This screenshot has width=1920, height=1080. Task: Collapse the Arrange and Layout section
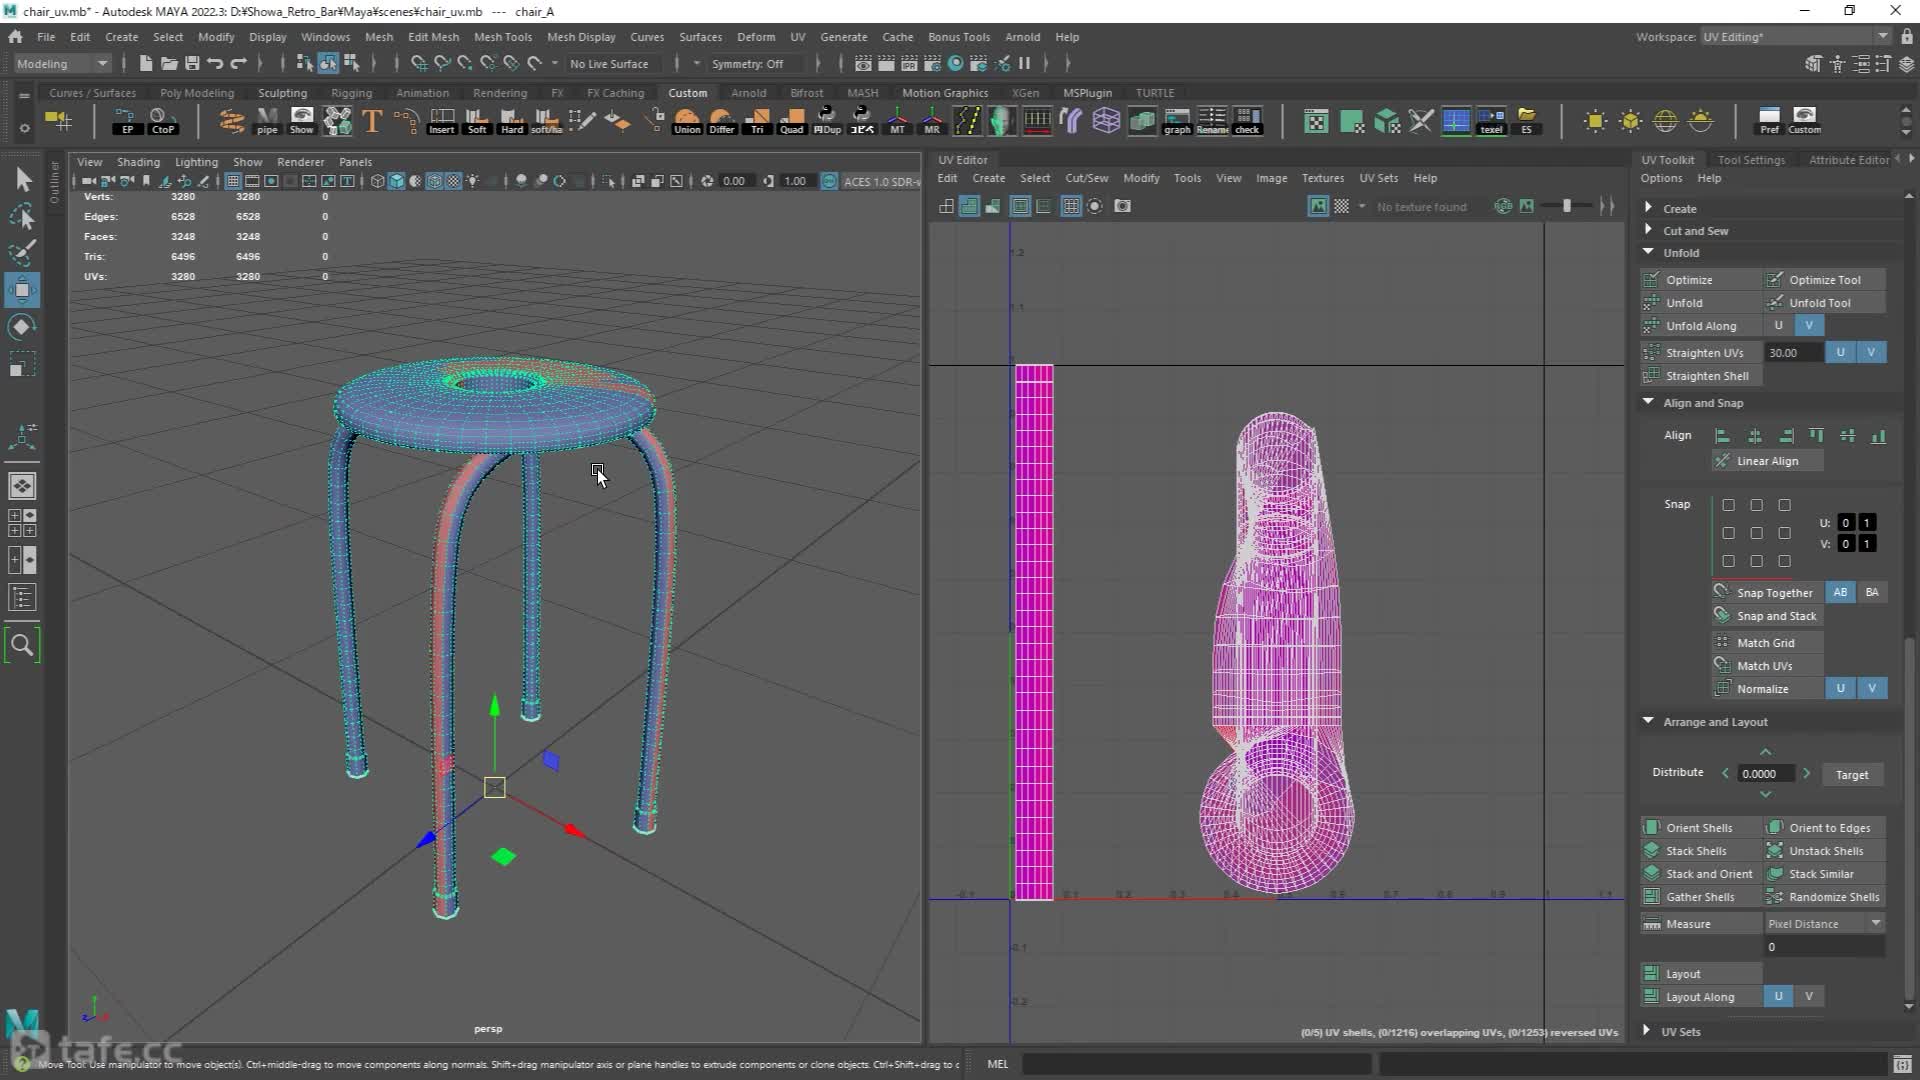pos(1648,721)
